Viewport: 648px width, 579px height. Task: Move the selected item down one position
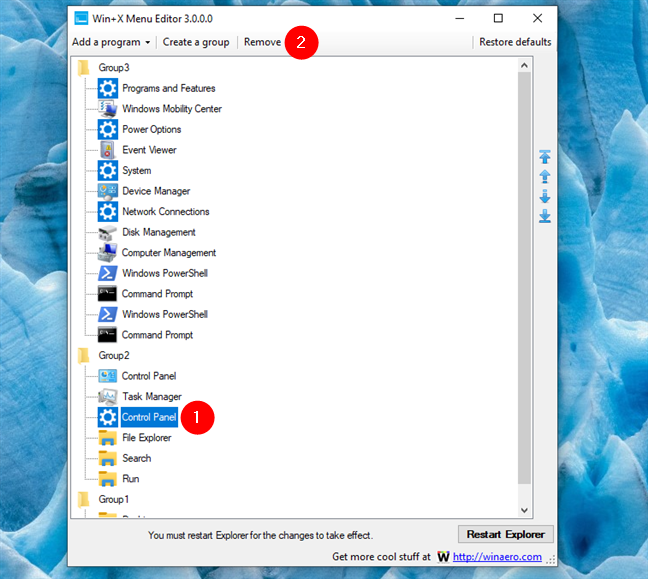coord(545,196)
